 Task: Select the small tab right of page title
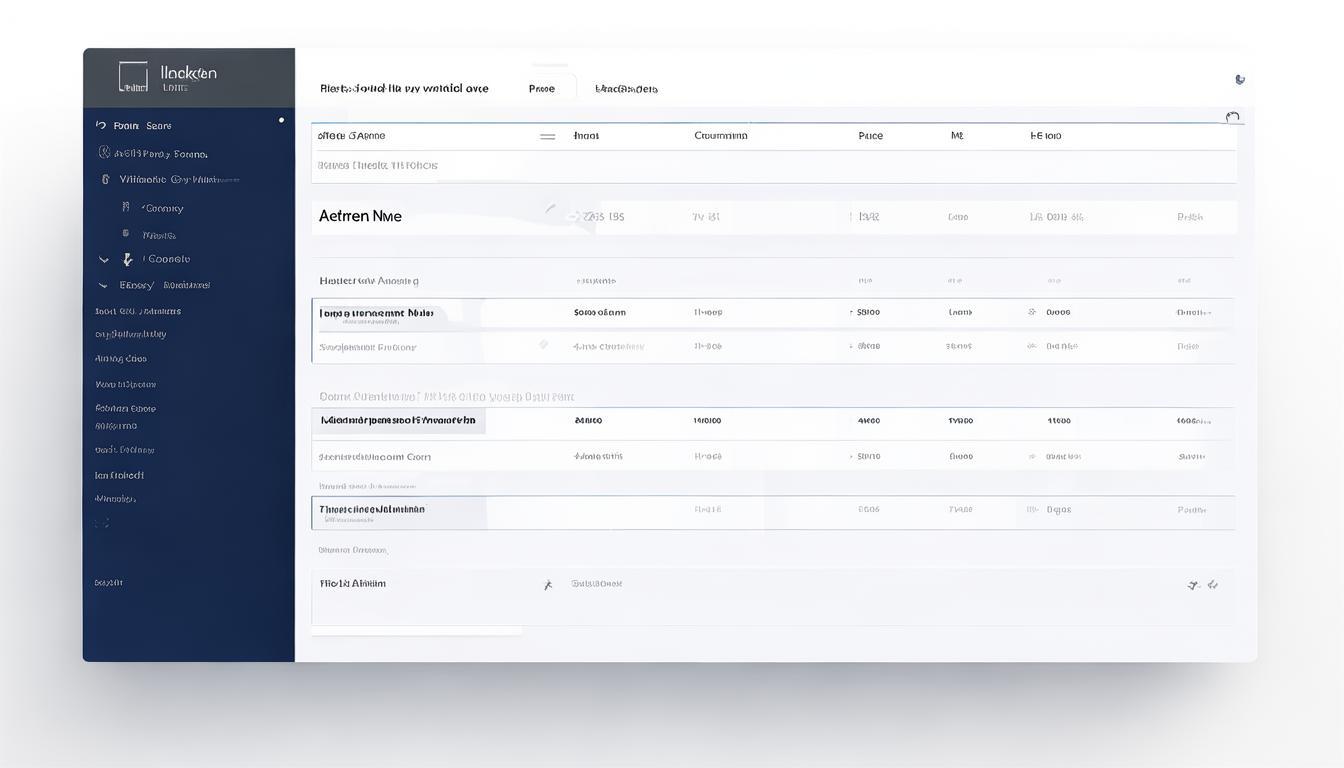tap(542, 89)
